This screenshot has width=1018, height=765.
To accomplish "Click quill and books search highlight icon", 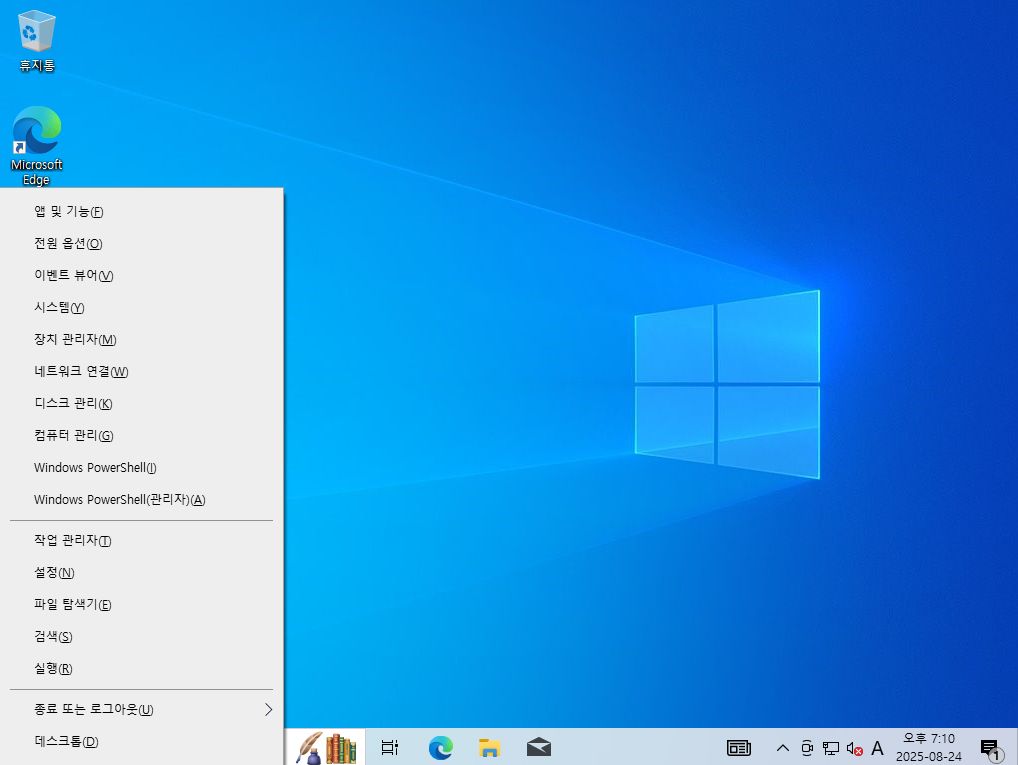I will (x=326, y=747).
